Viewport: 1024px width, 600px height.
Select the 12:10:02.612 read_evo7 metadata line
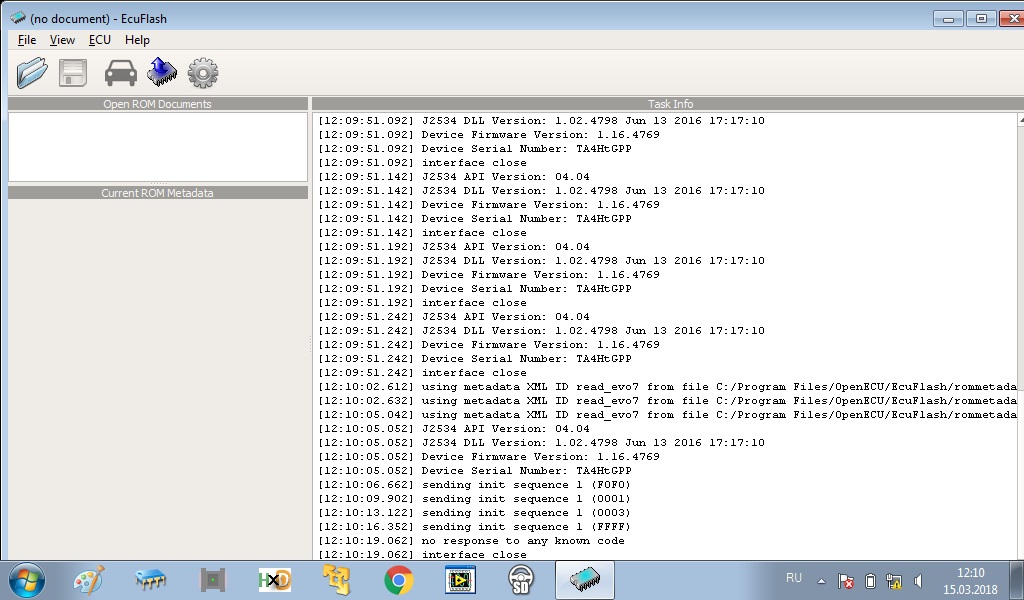point(667,387)
